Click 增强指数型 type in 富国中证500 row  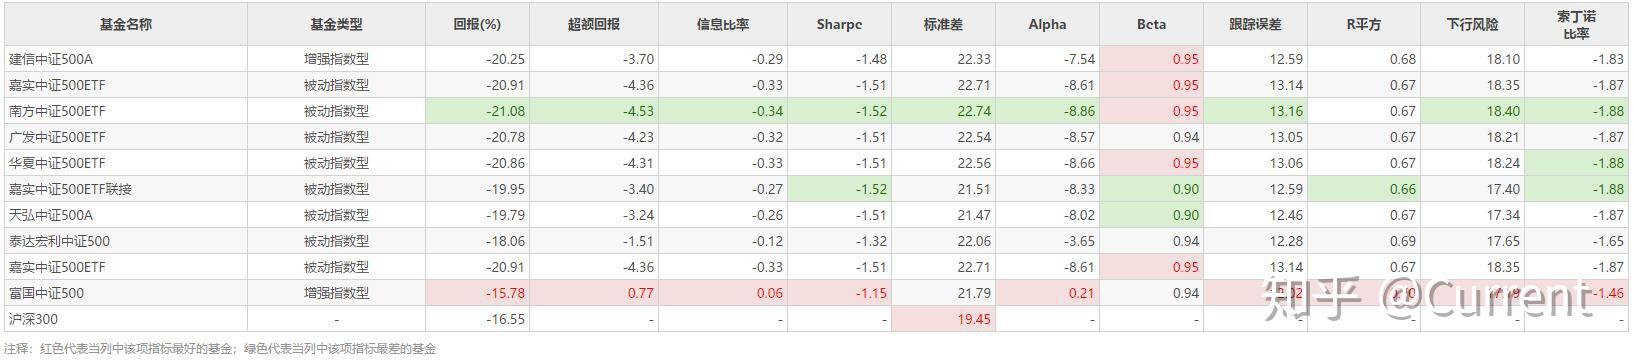pyautogui.click(x=337, y=293)
